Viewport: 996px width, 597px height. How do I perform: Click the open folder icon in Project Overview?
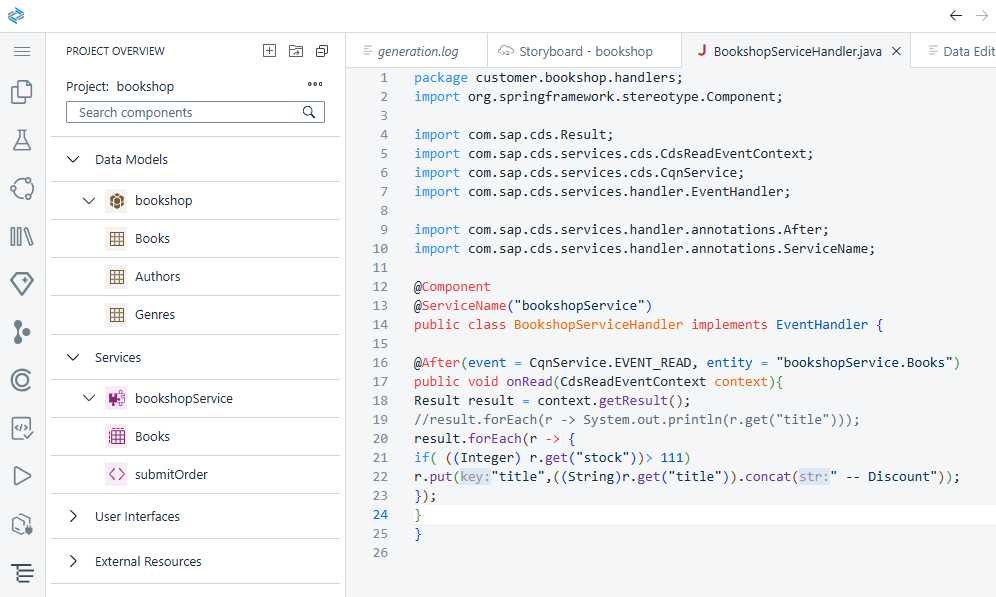tap(296, 51)
